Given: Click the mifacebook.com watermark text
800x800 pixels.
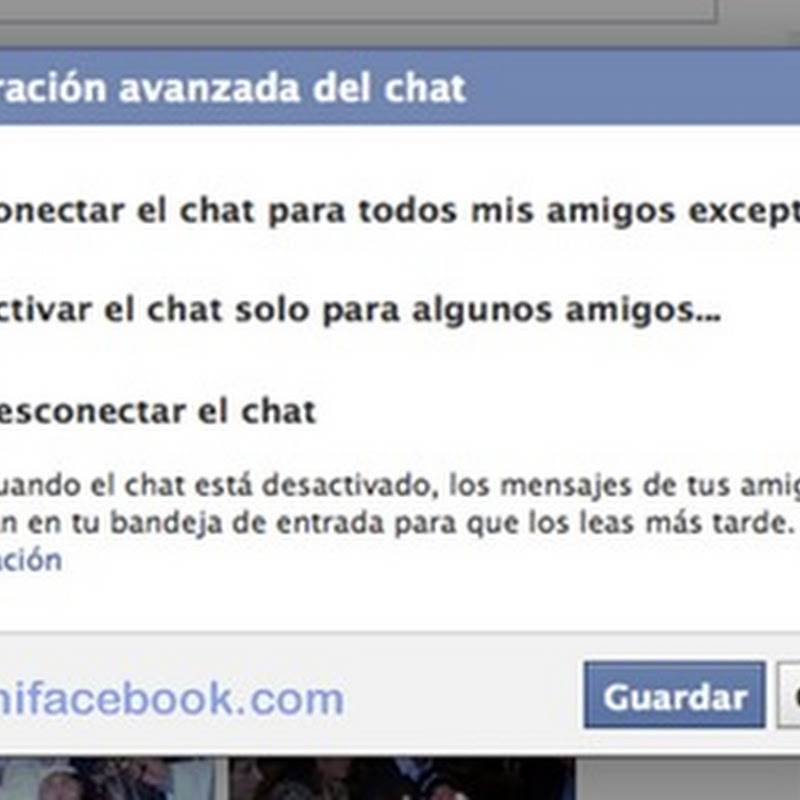Looking at the screenshot, I should [x=172, y=699].
